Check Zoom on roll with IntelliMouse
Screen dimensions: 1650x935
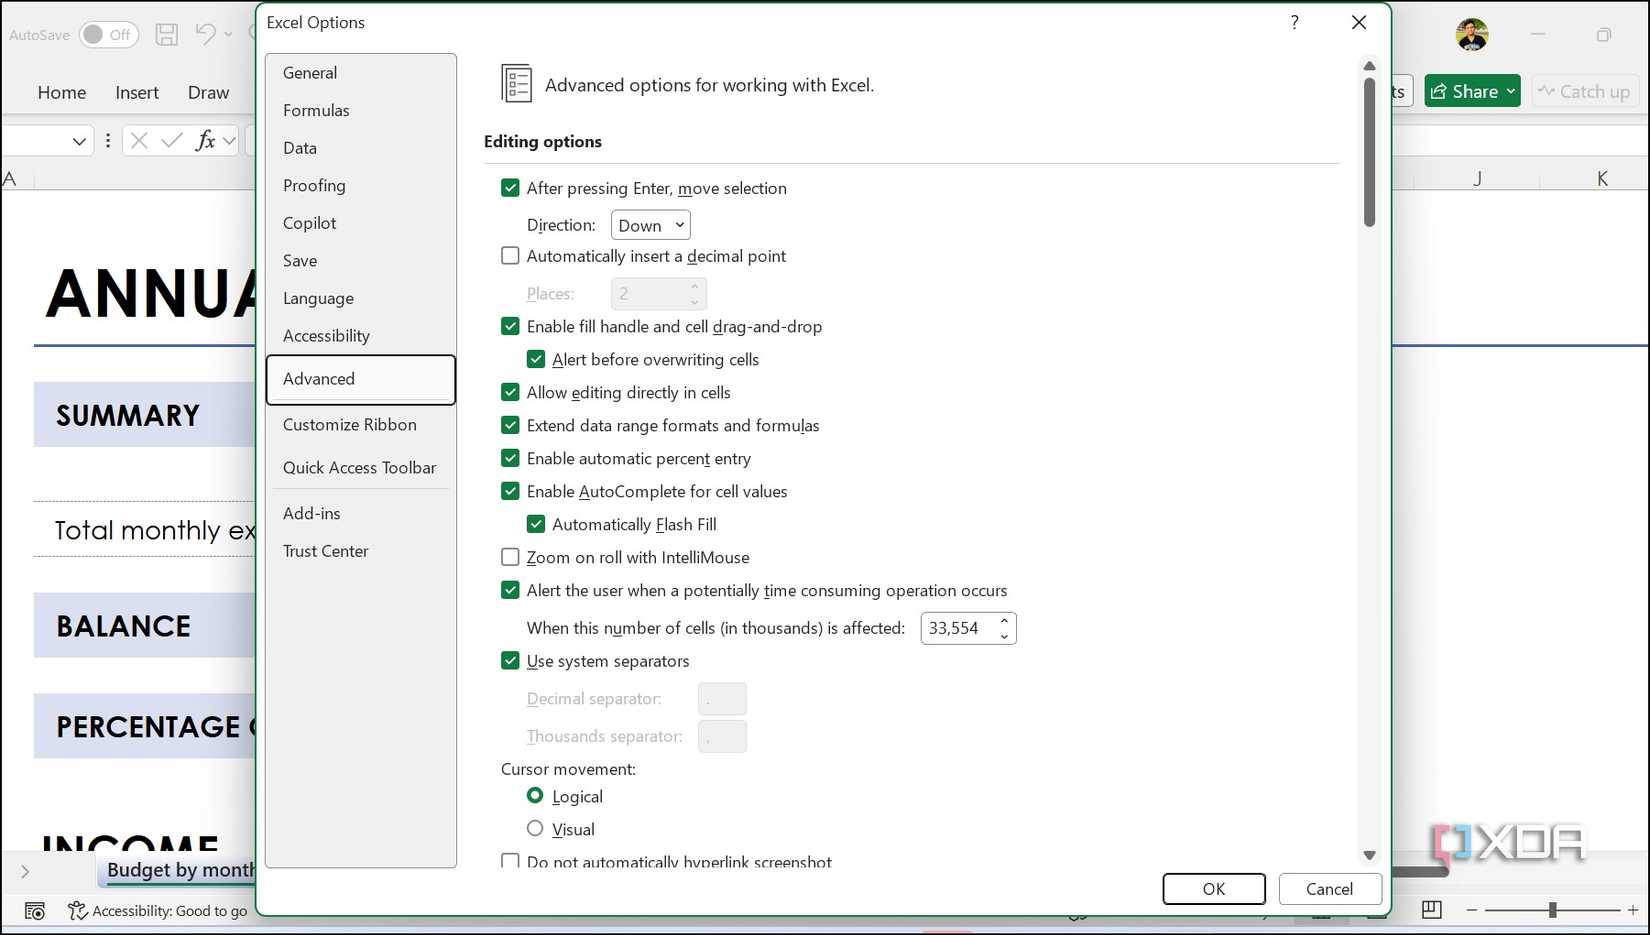pos(510,557)
